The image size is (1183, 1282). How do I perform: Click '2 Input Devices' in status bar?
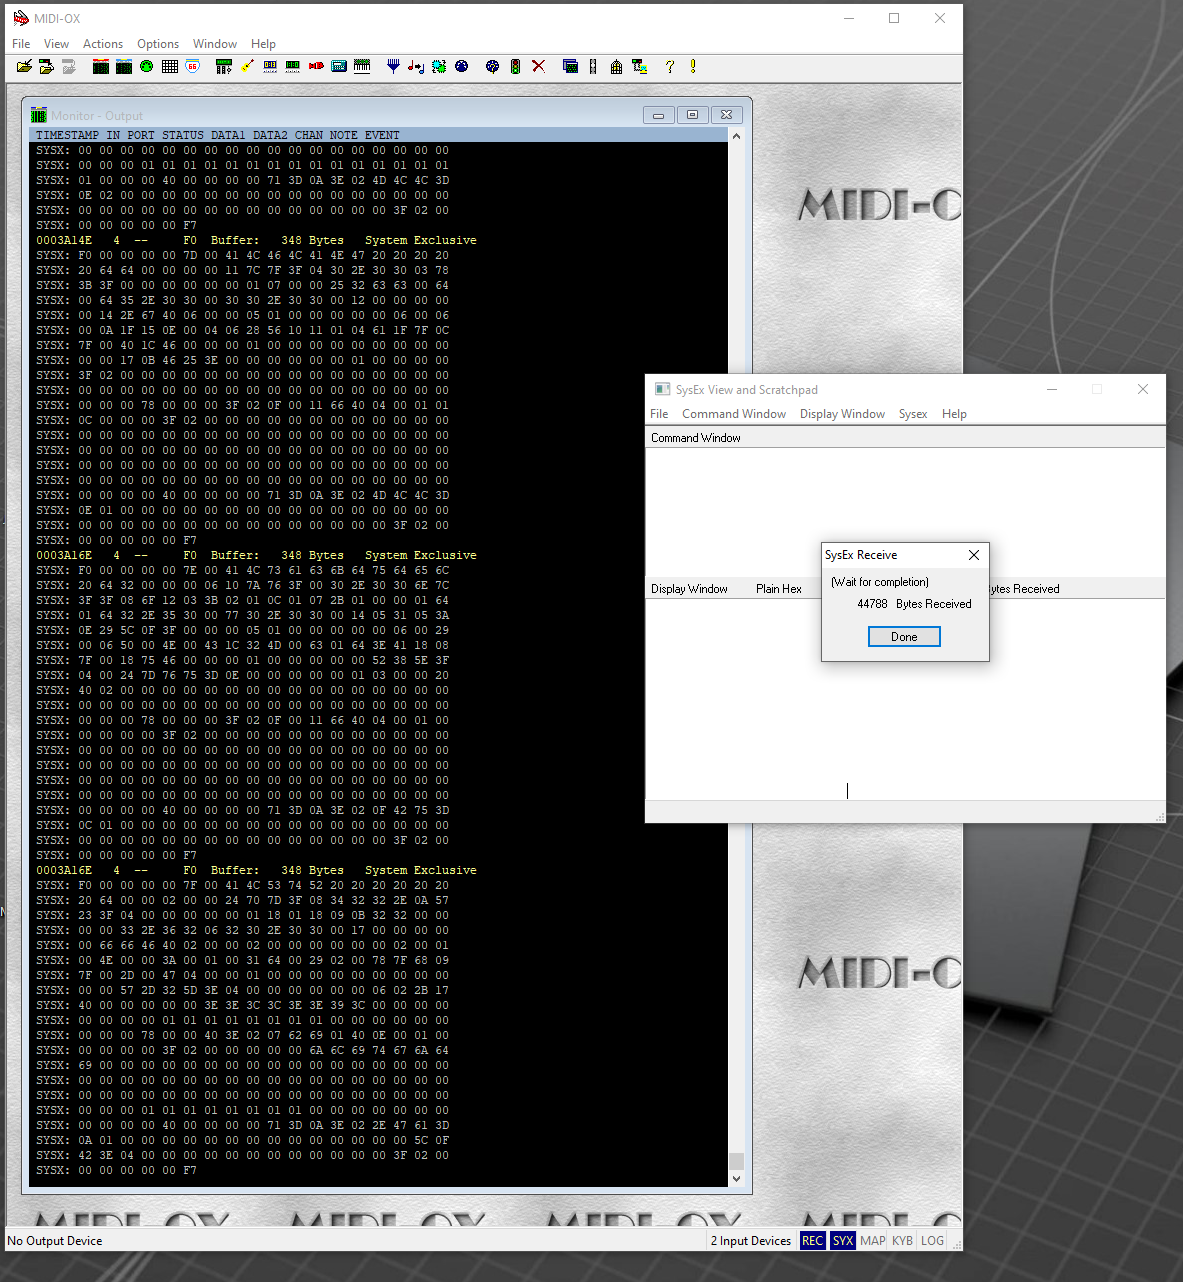tap(751, 1241)
